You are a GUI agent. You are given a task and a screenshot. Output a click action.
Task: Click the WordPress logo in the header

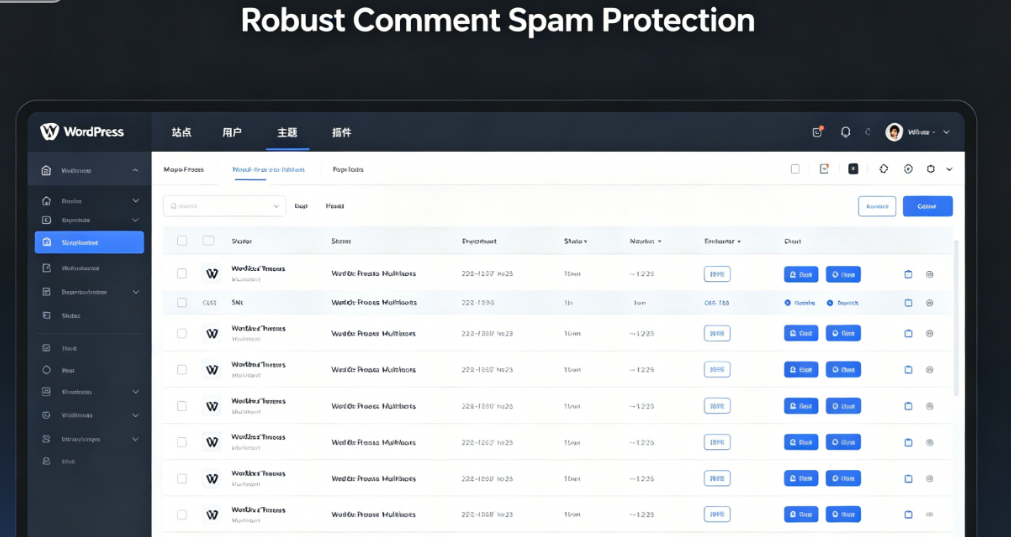(82, 132)
